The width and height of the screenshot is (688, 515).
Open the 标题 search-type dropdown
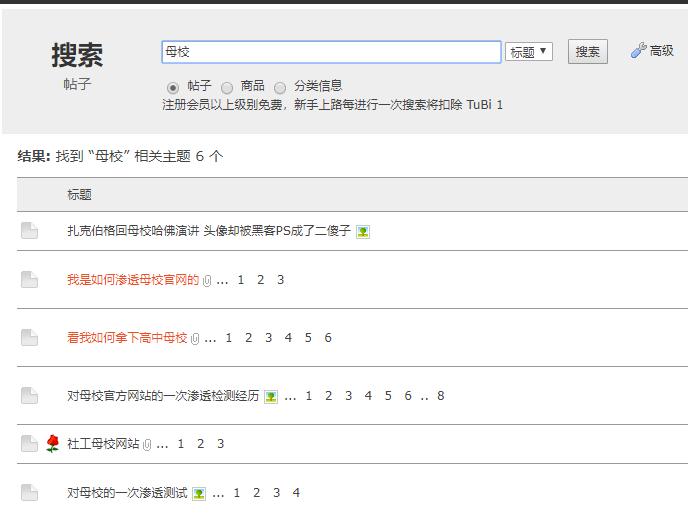[x=529, y=52]
